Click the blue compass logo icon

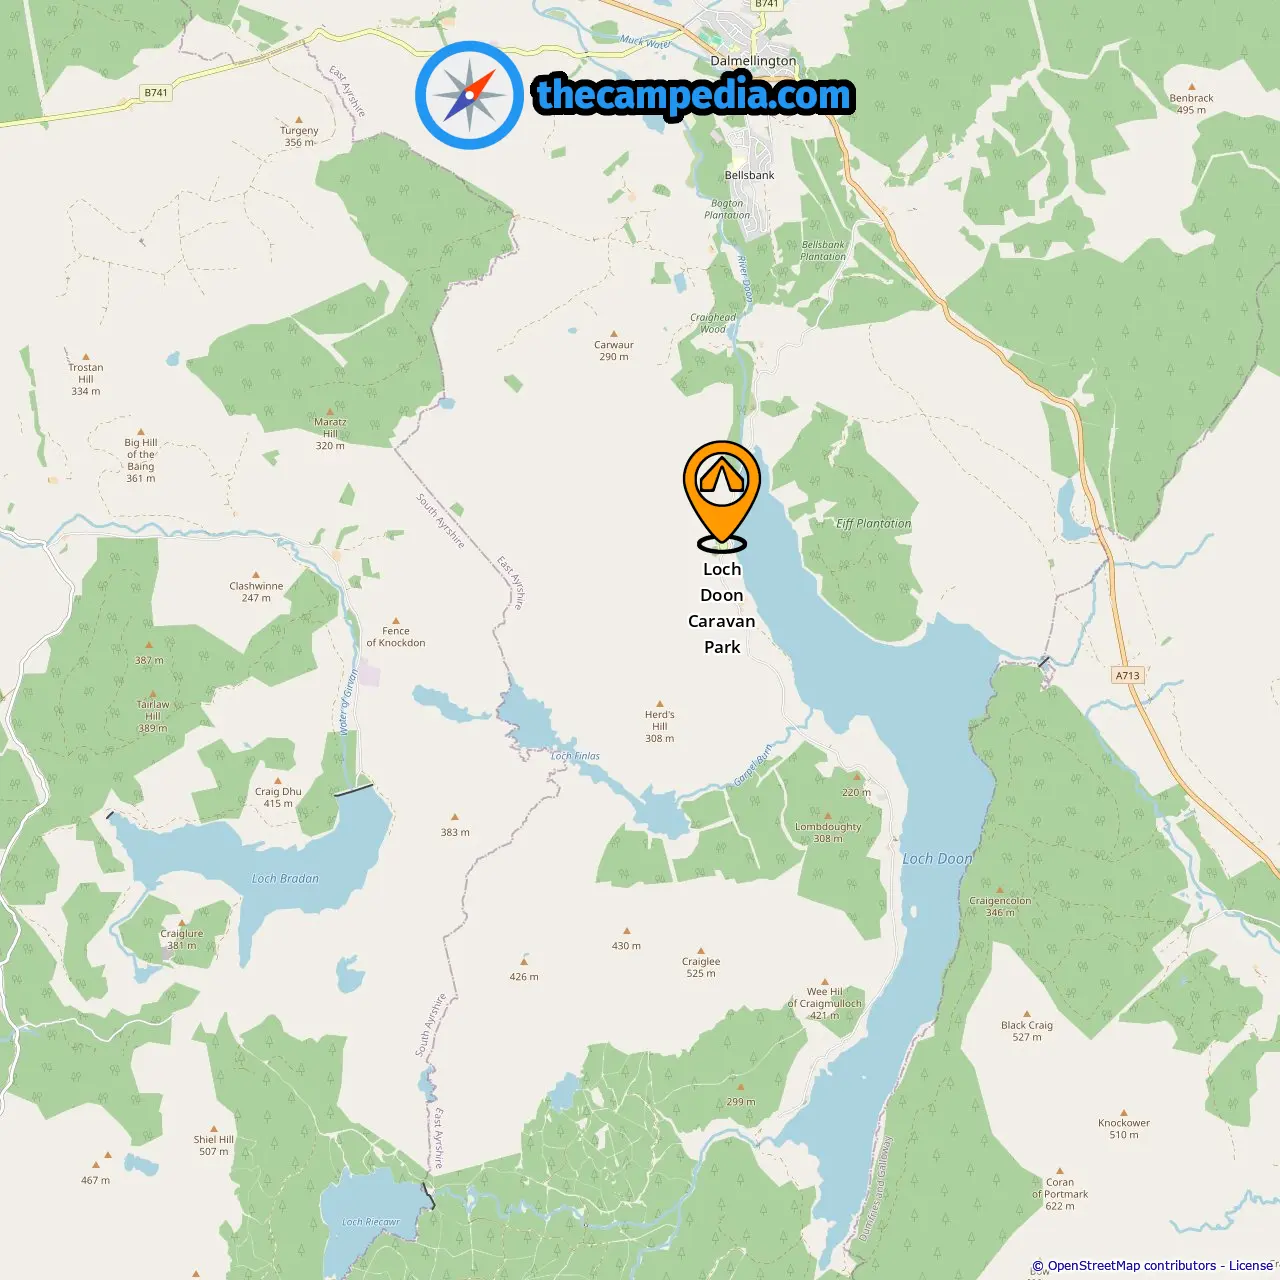click(469, 95)
